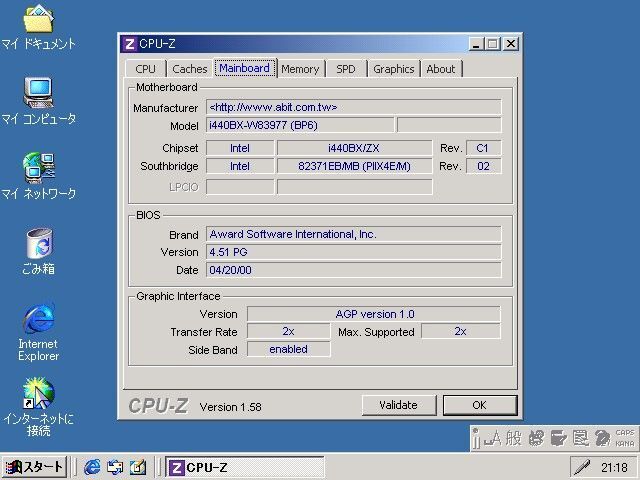Switch to the Caches tab
The height and width of the screenshot is (480, 640).
tap(189, 69)
